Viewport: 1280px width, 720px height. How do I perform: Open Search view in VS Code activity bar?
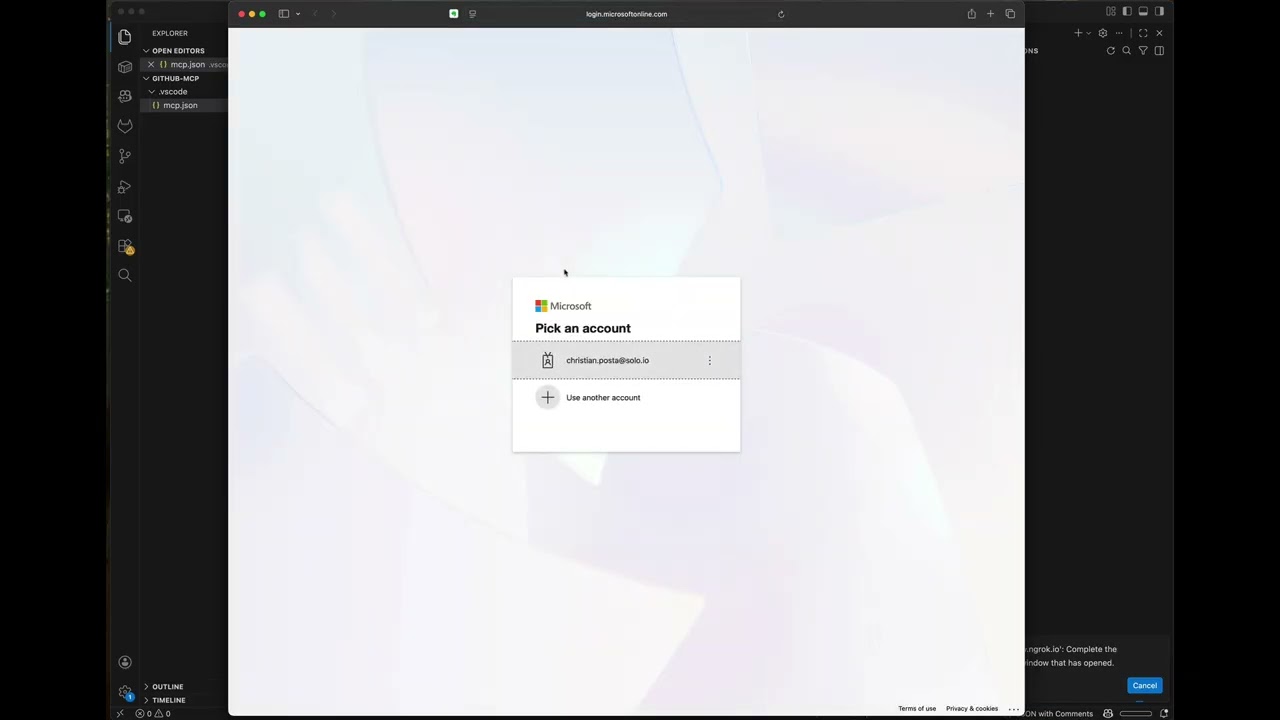point(125,275)
